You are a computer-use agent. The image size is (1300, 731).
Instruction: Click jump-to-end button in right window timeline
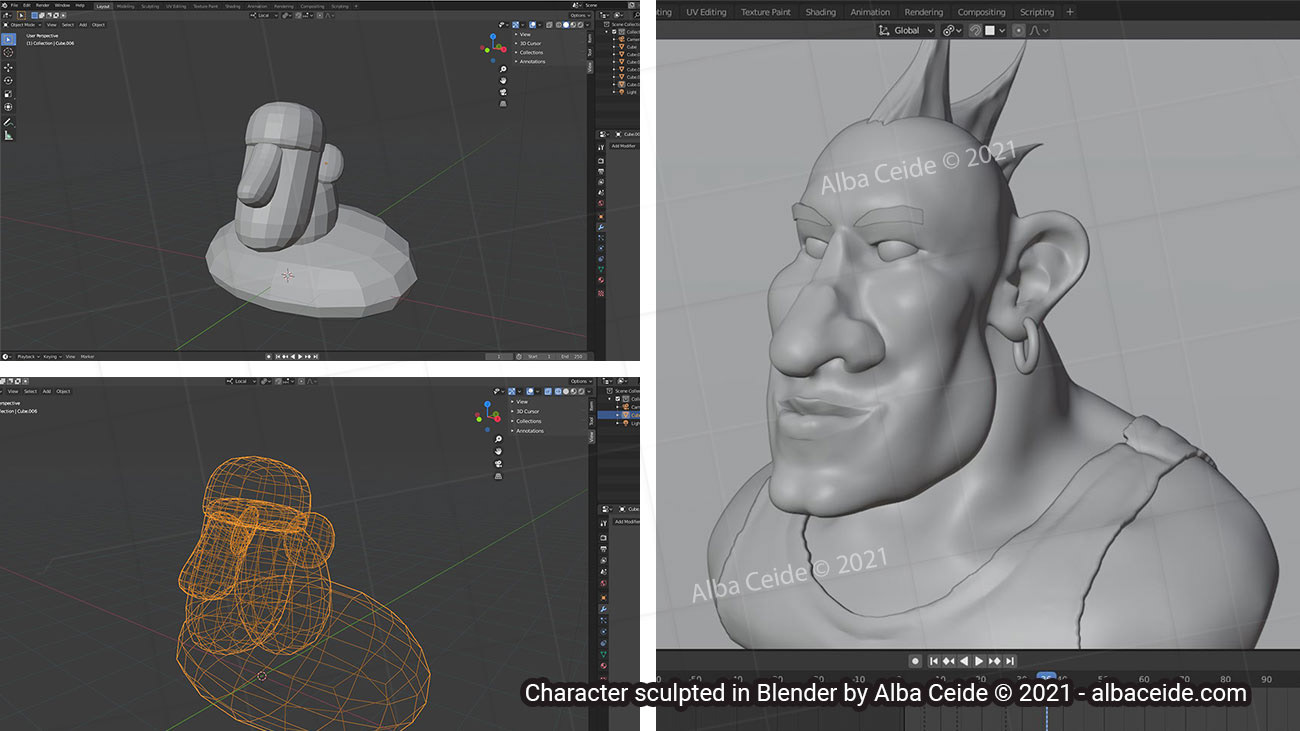click(x=1010, y=661)
